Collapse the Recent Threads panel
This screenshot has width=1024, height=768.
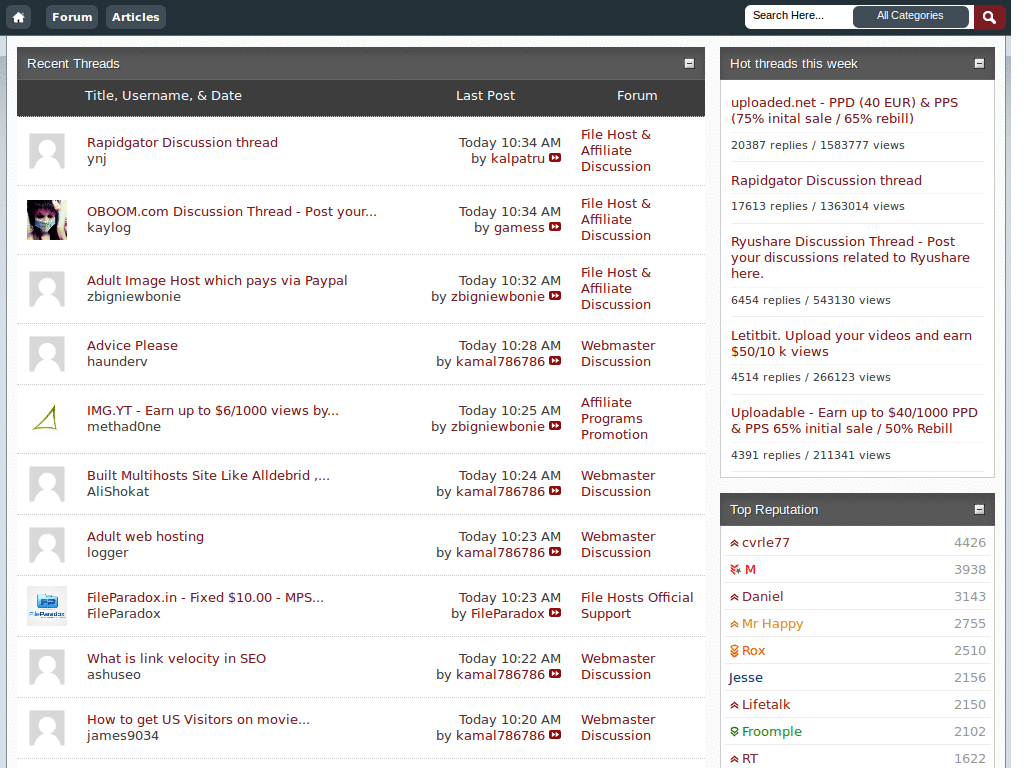click(x=689, y=63)
